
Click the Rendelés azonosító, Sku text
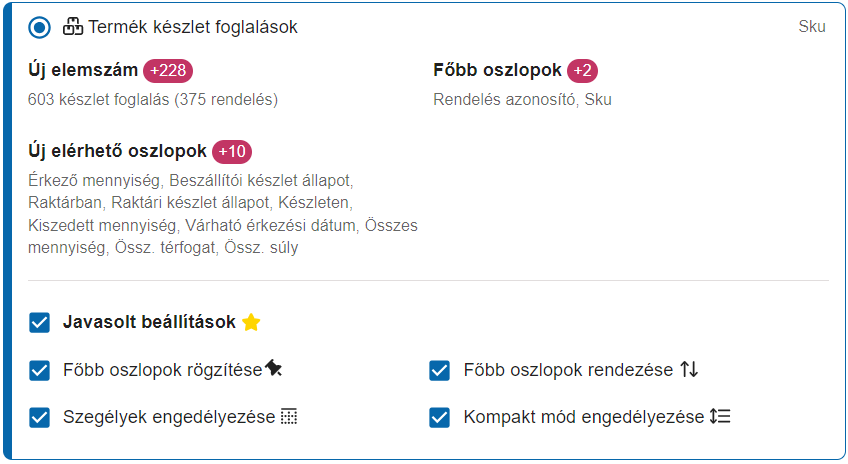click(522, 100)
